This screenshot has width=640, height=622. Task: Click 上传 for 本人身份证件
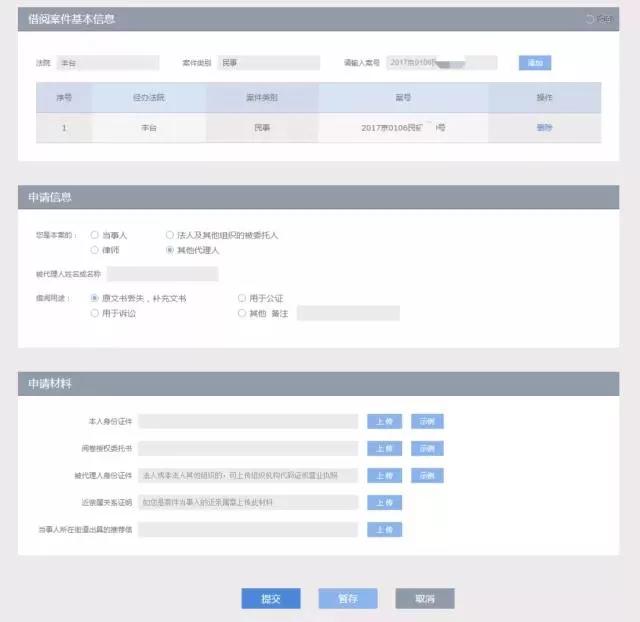tap(384, 421)
